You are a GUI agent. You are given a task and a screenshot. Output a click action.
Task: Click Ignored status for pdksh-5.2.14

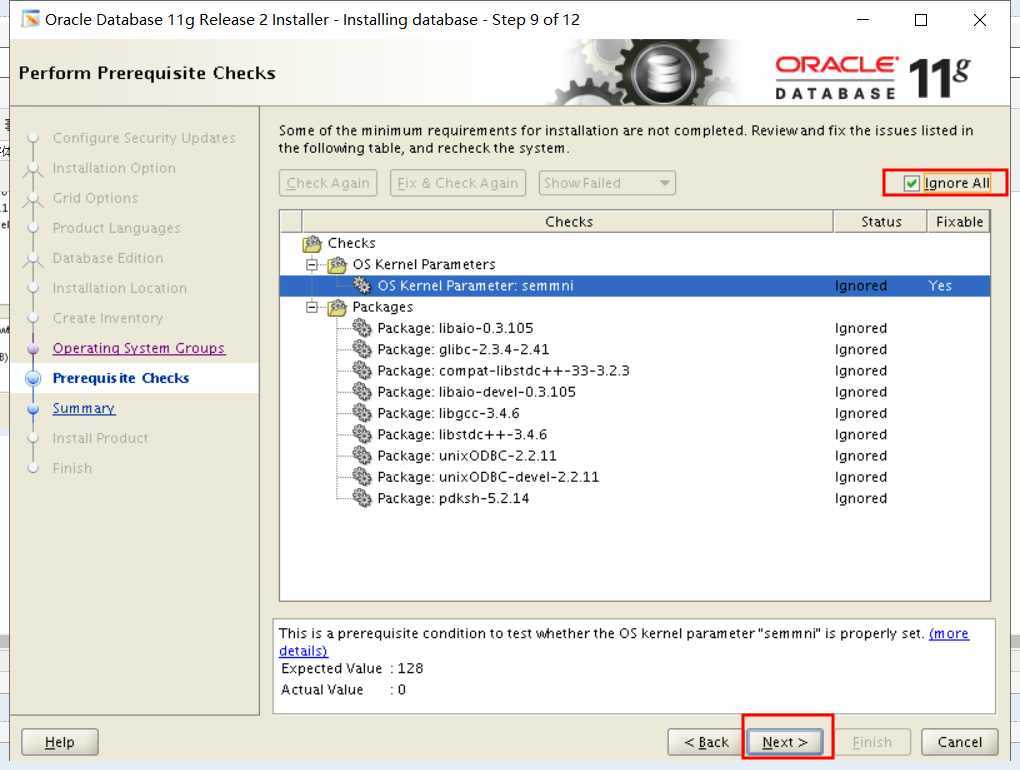click(x=861, y=498)
